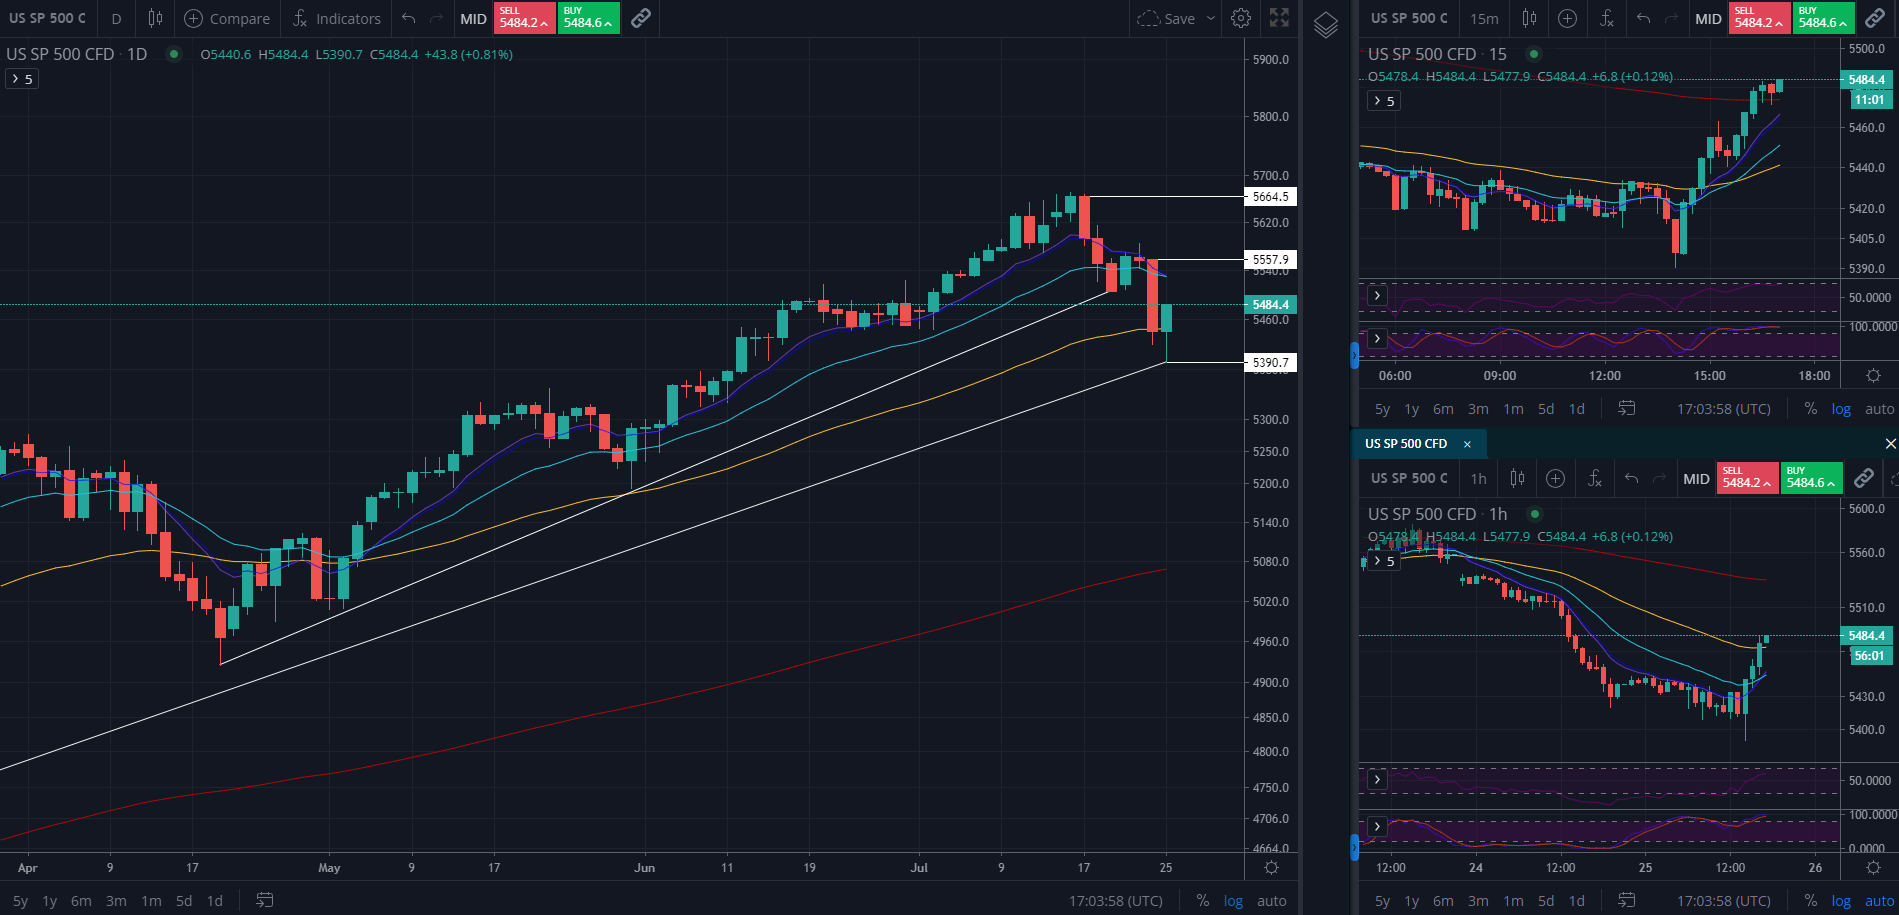Open candle style in 15m chart
Viewport: 1899px width, 915px height.
pyautogui.click(x=1529, y=18)
